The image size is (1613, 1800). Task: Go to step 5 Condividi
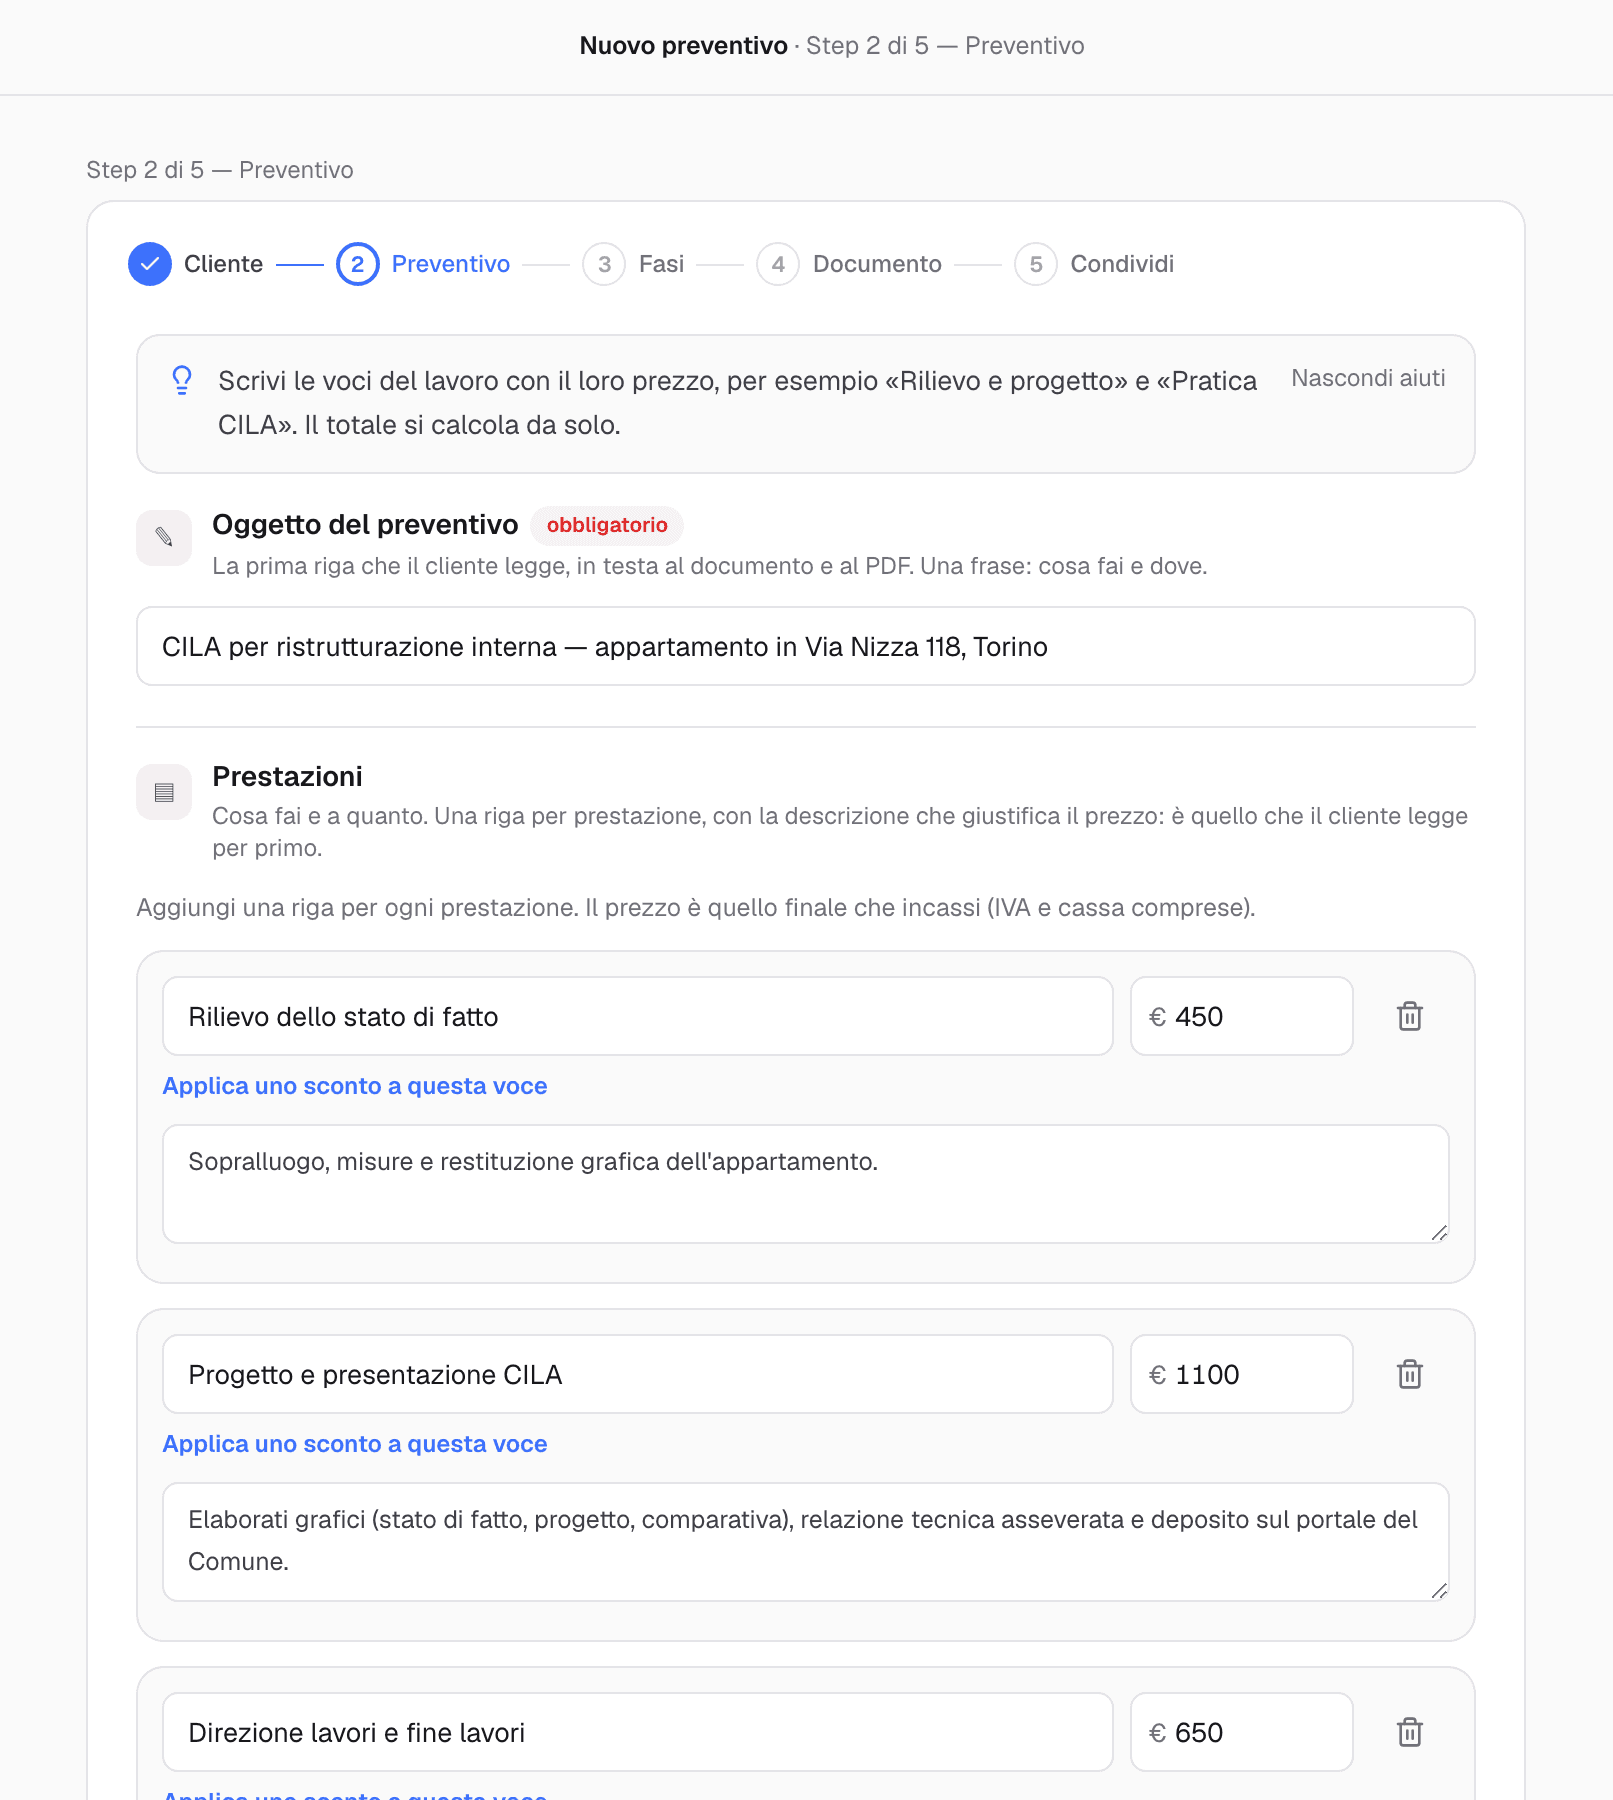(1094, 264)
